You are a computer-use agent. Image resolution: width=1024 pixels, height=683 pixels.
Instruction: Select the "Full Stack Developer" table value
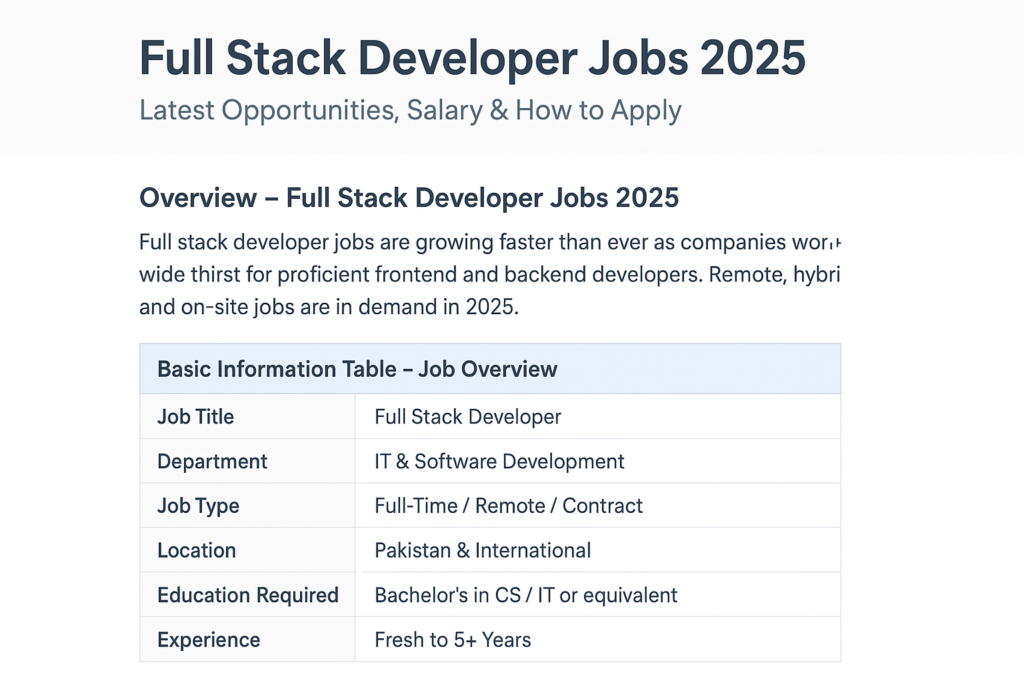pos(468,417)
